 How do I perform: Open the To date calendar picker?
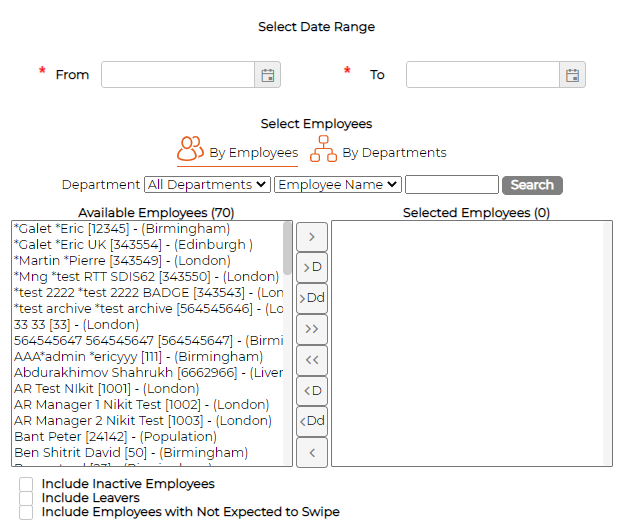coord(572,75)
